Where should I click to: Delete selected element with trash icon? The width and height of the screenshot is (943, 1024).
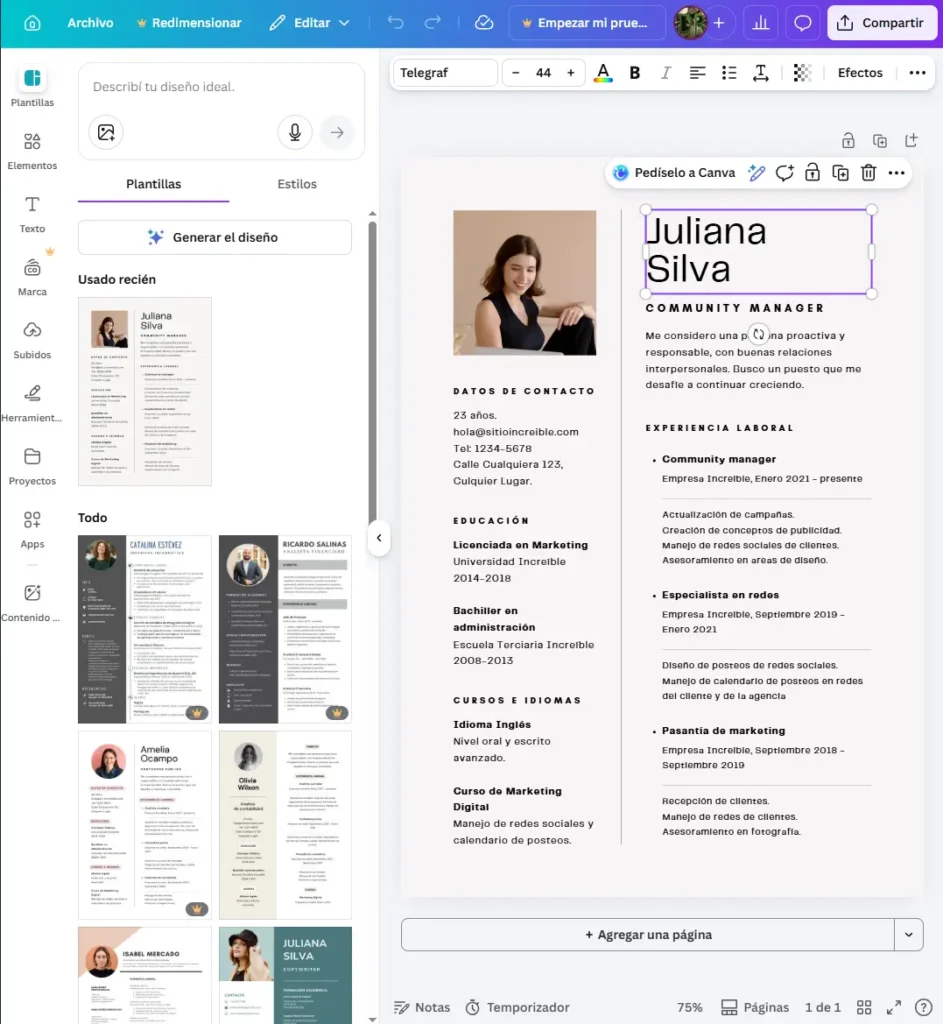click(868, 173)
